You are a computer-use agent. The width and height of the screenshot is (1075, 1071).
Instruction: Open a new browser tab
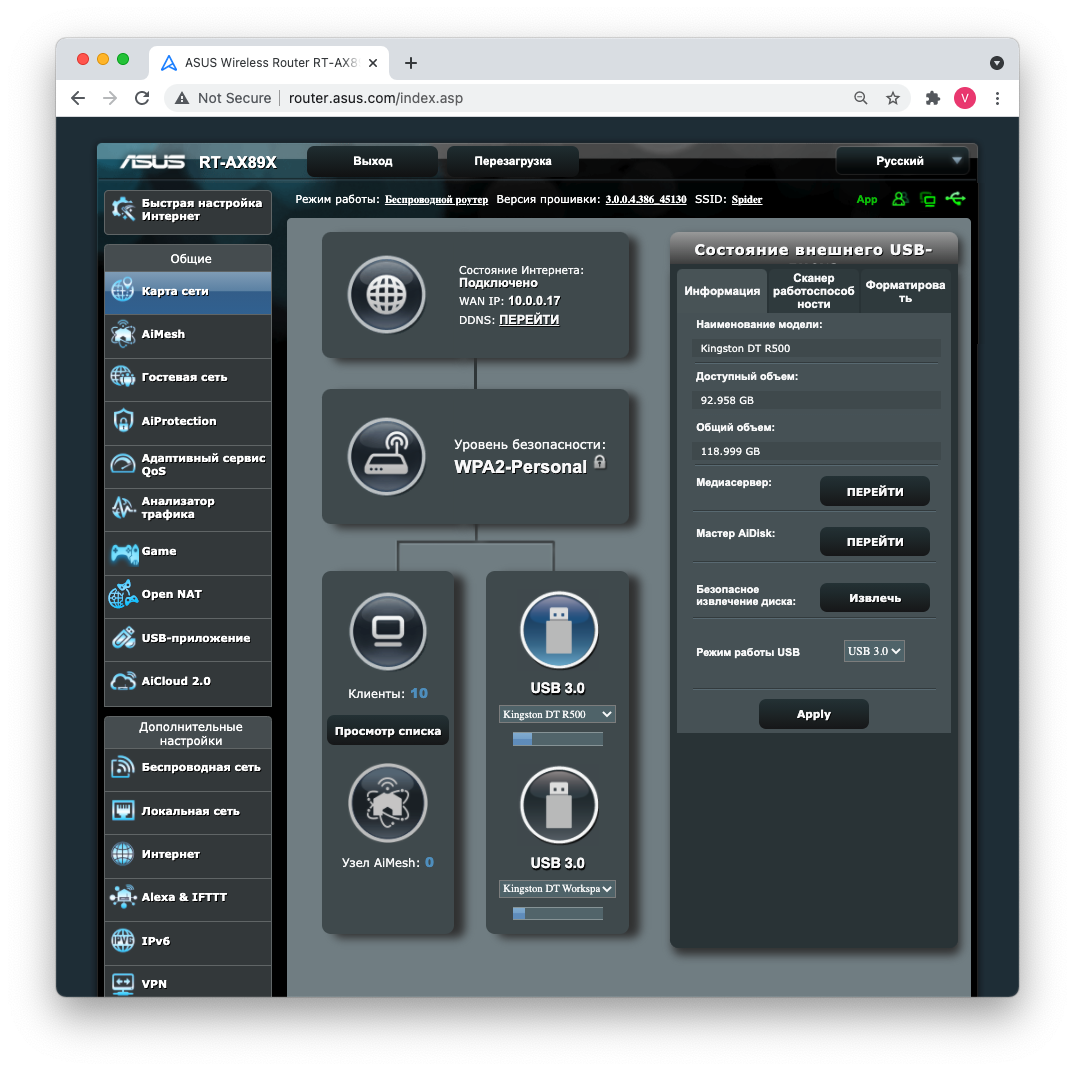411,63
